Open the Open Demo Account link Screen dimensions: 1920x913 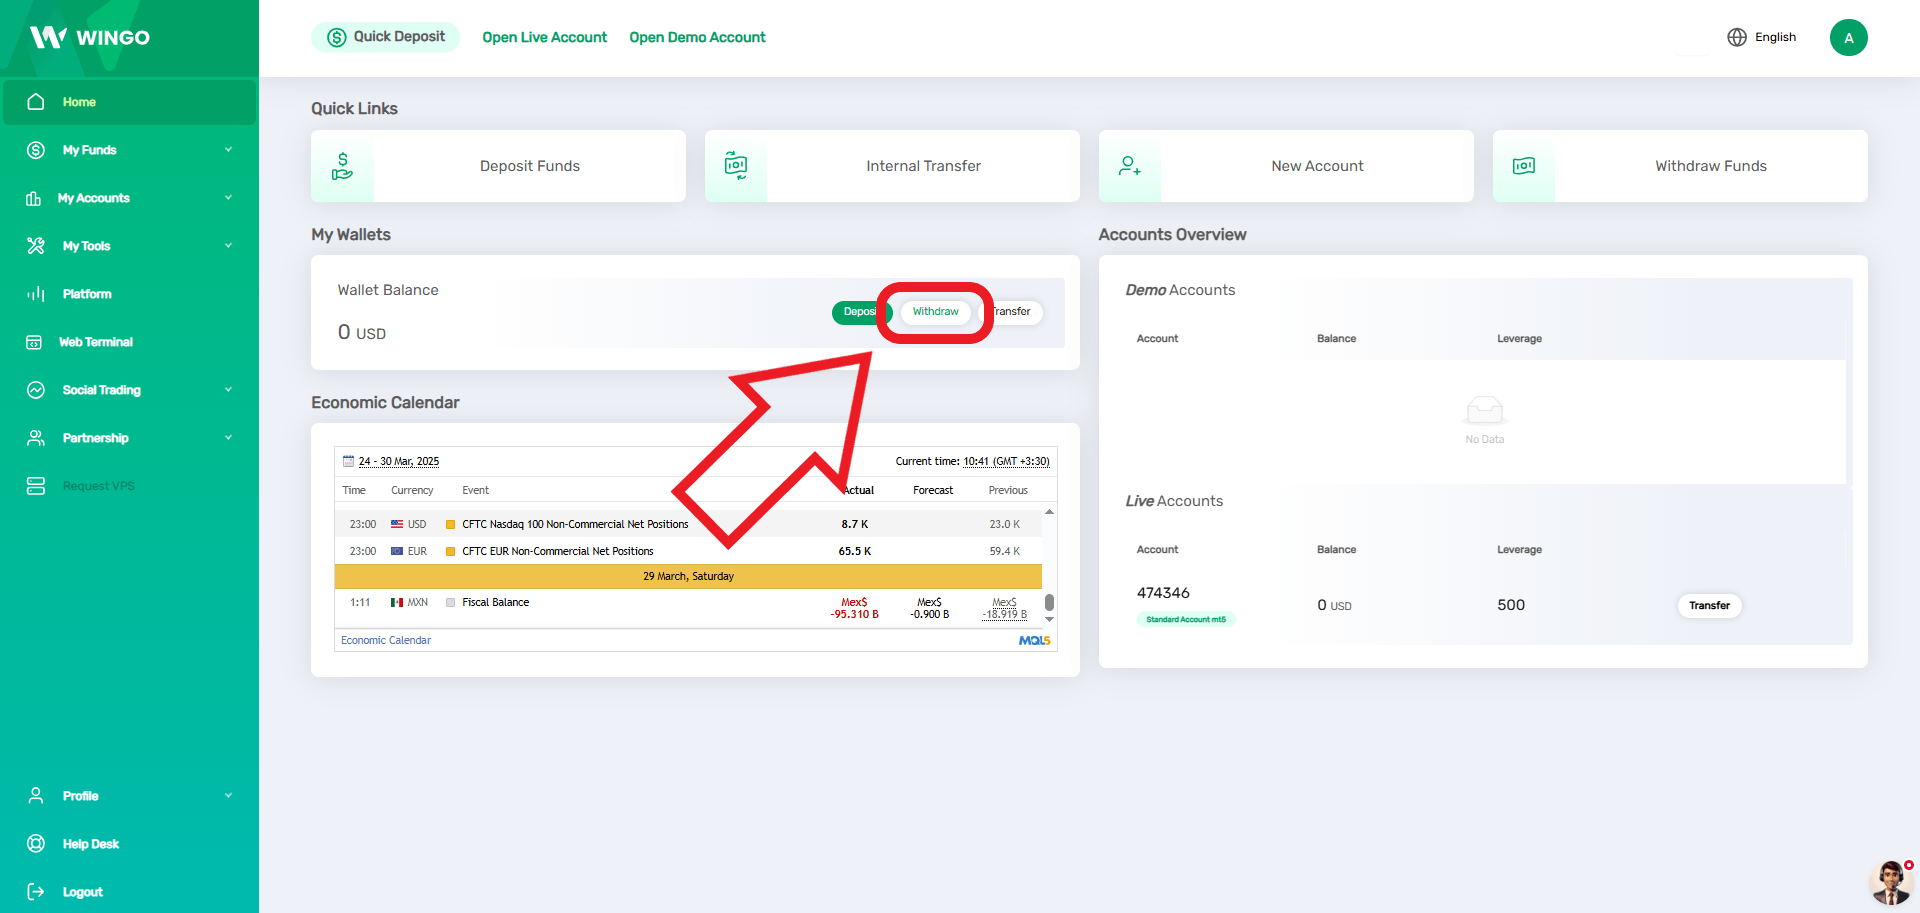(697, 37)
